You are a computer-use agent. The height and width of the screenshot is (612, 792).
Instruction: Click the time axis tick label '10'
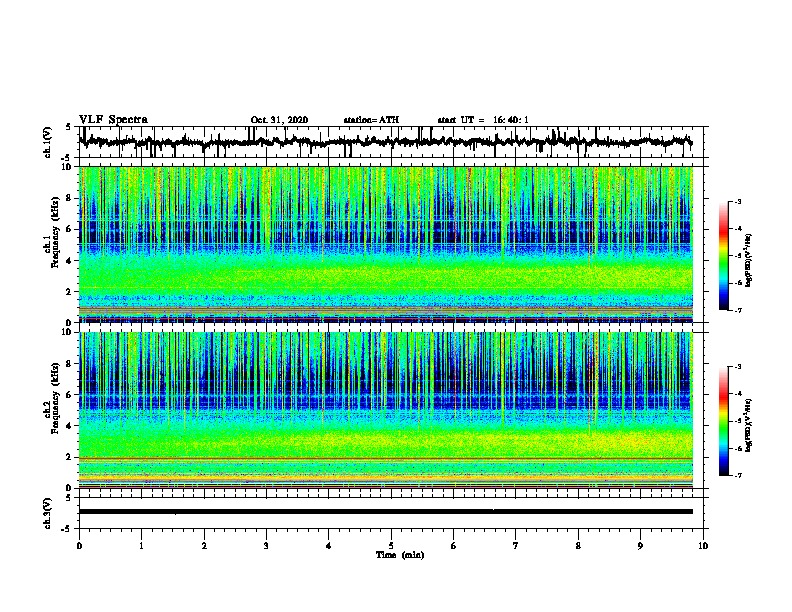(703, 546)
